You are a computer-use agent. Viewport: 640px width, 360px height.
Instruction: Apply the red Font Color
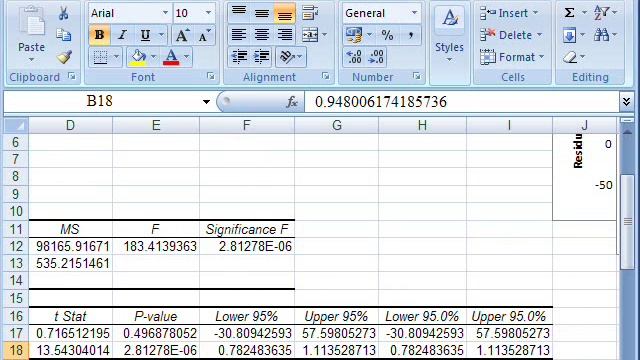click(x=171, y=57)
